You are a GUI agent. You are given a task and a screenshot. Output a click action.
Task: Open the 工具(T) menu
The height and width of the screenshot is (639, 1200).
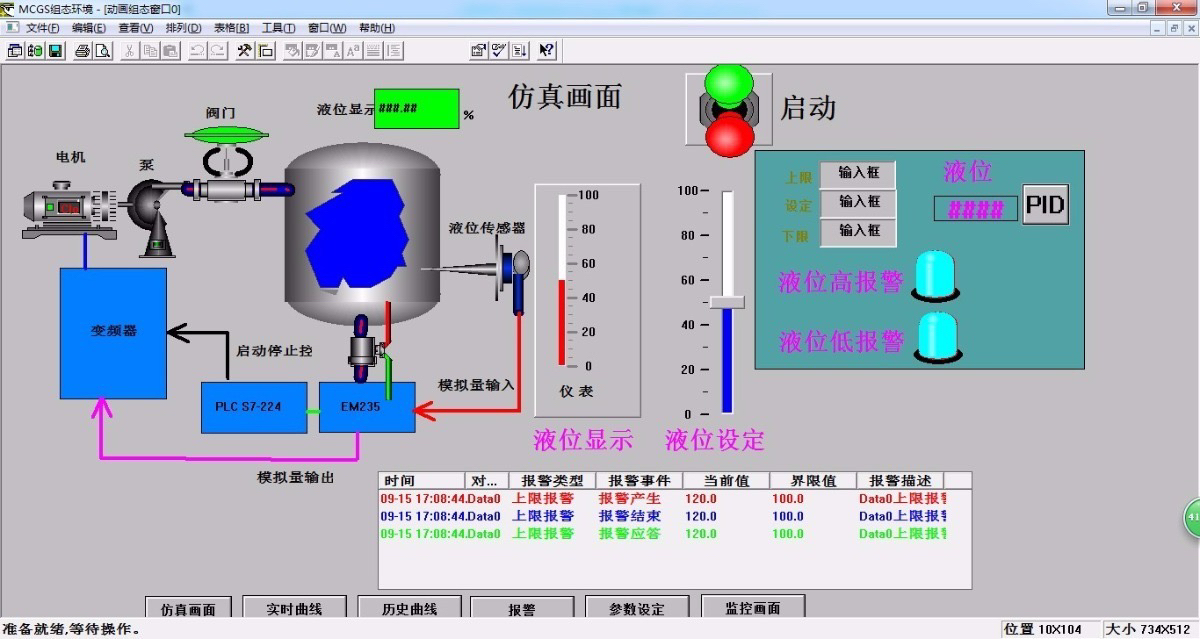pos(278,28)
